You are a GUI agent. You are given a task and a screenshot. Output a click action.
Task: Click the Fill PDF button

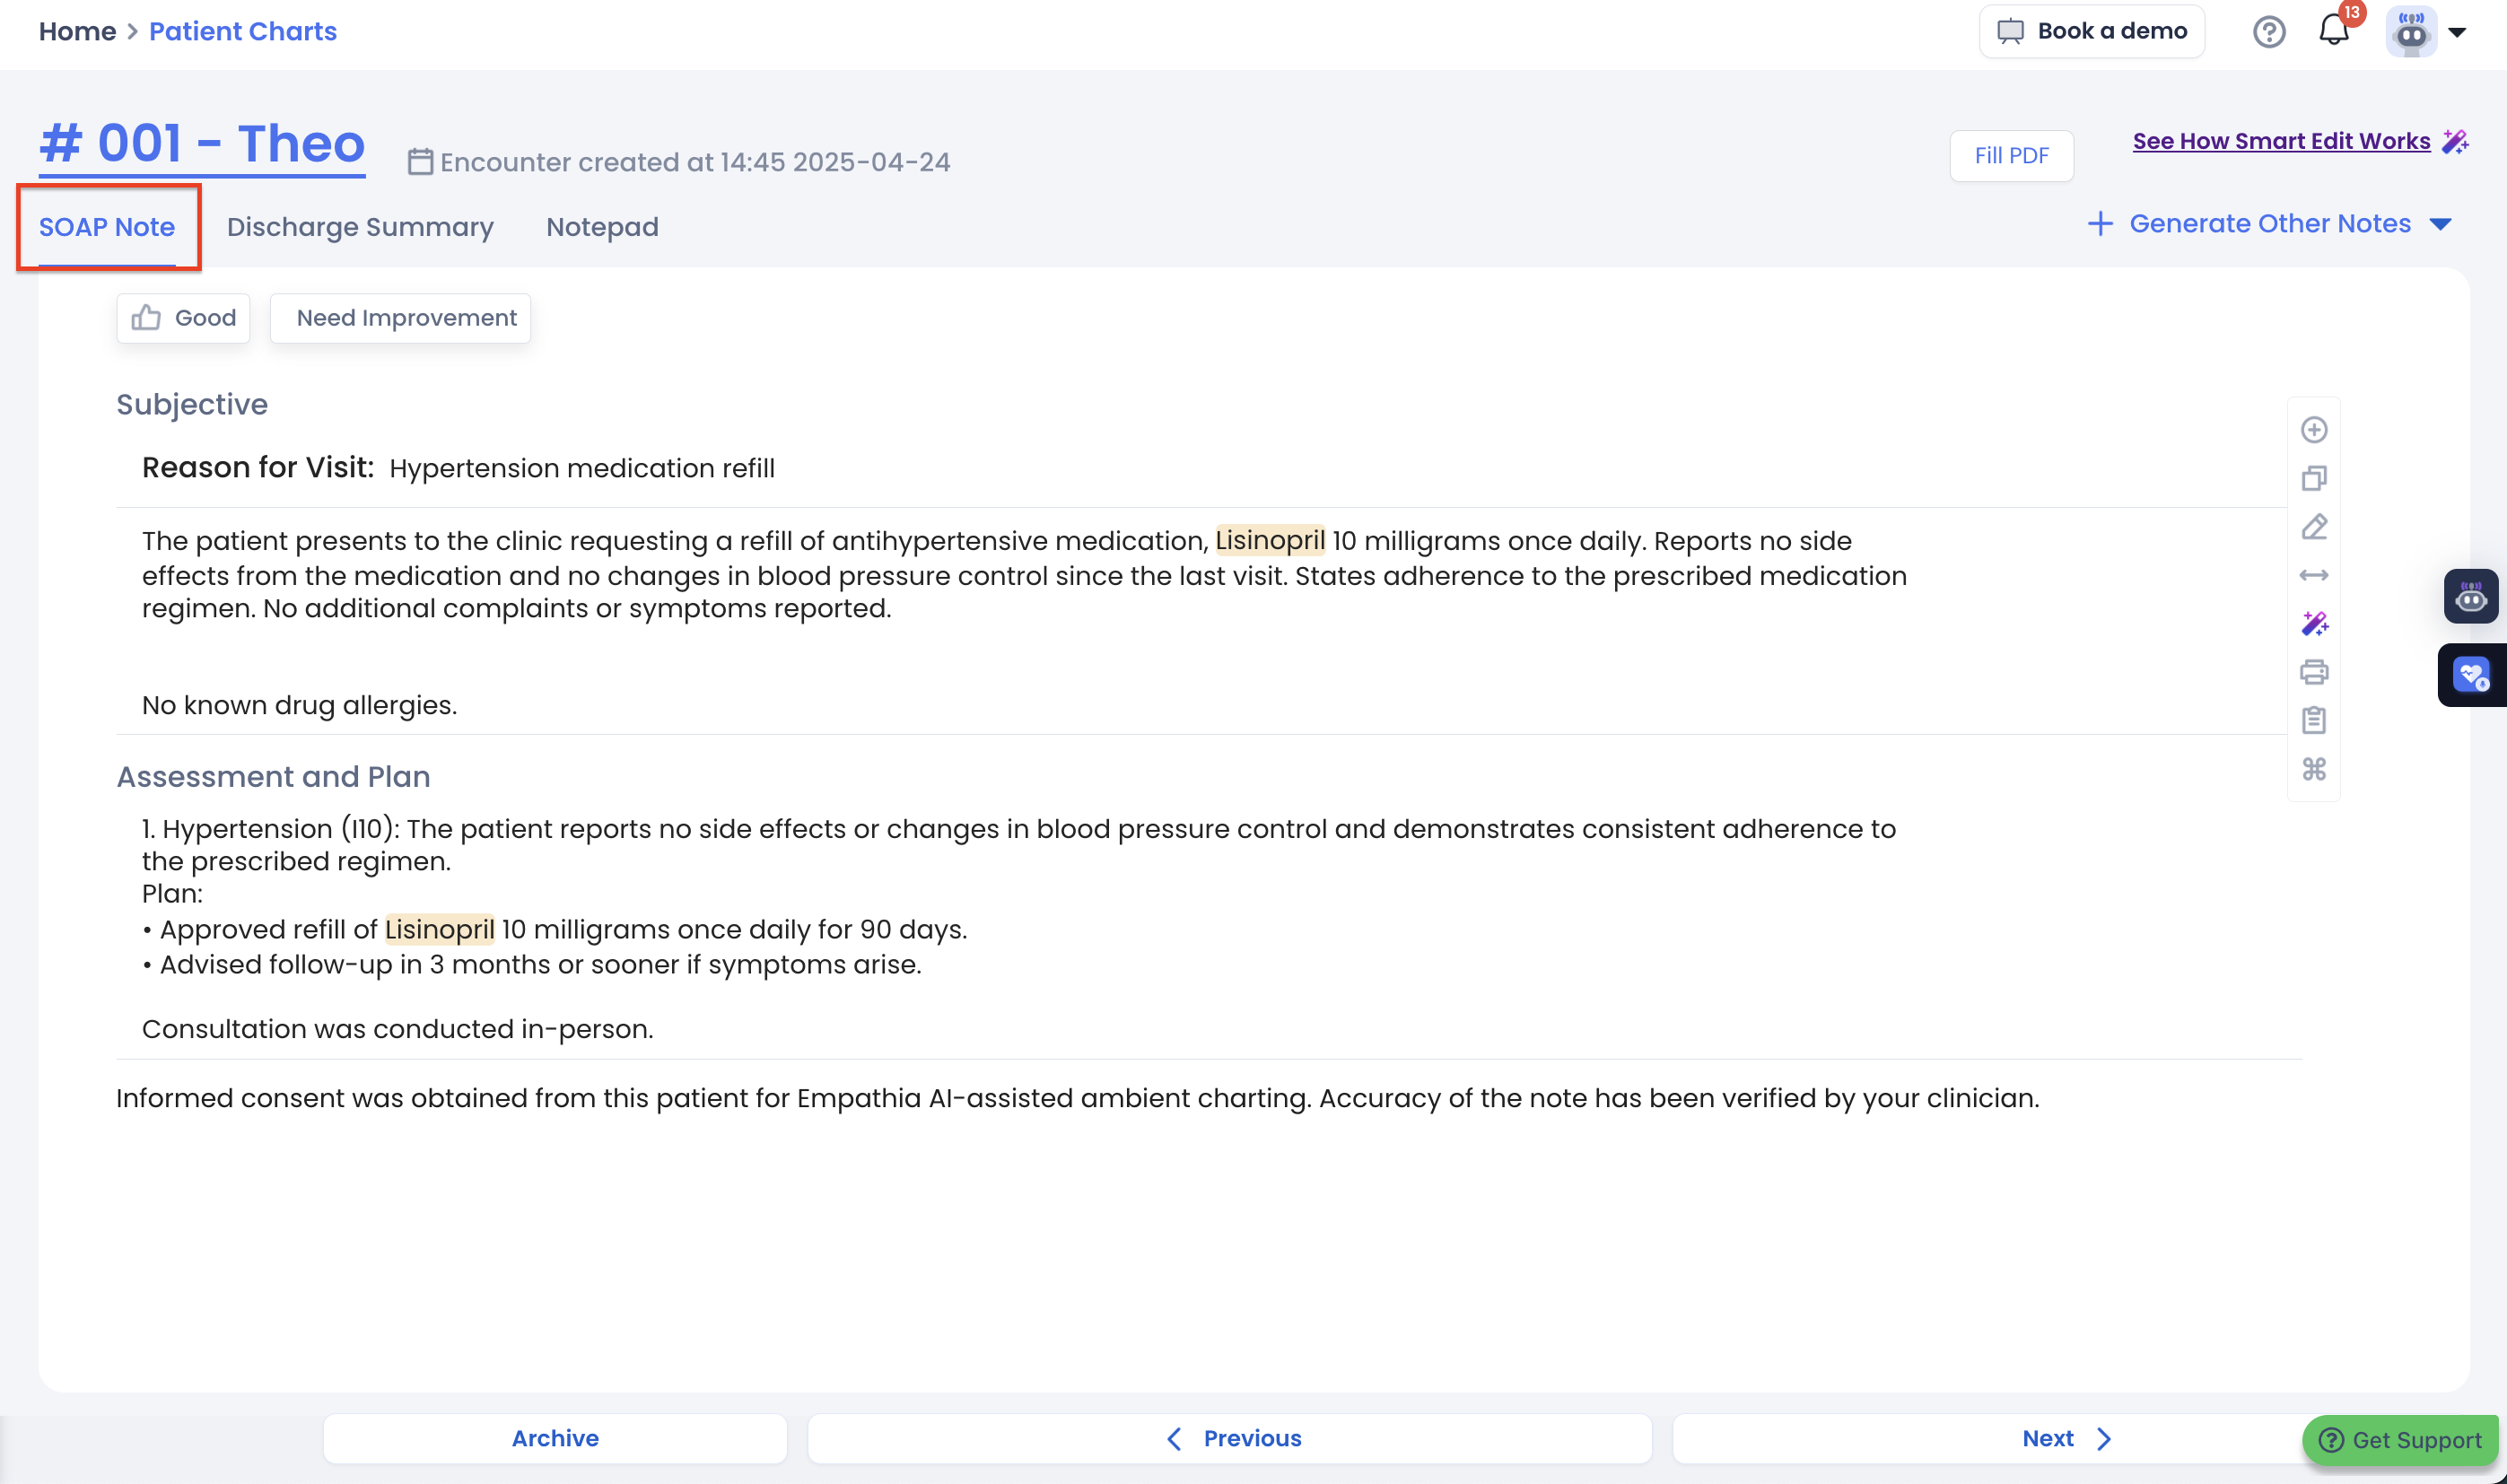pos(2010,156)
